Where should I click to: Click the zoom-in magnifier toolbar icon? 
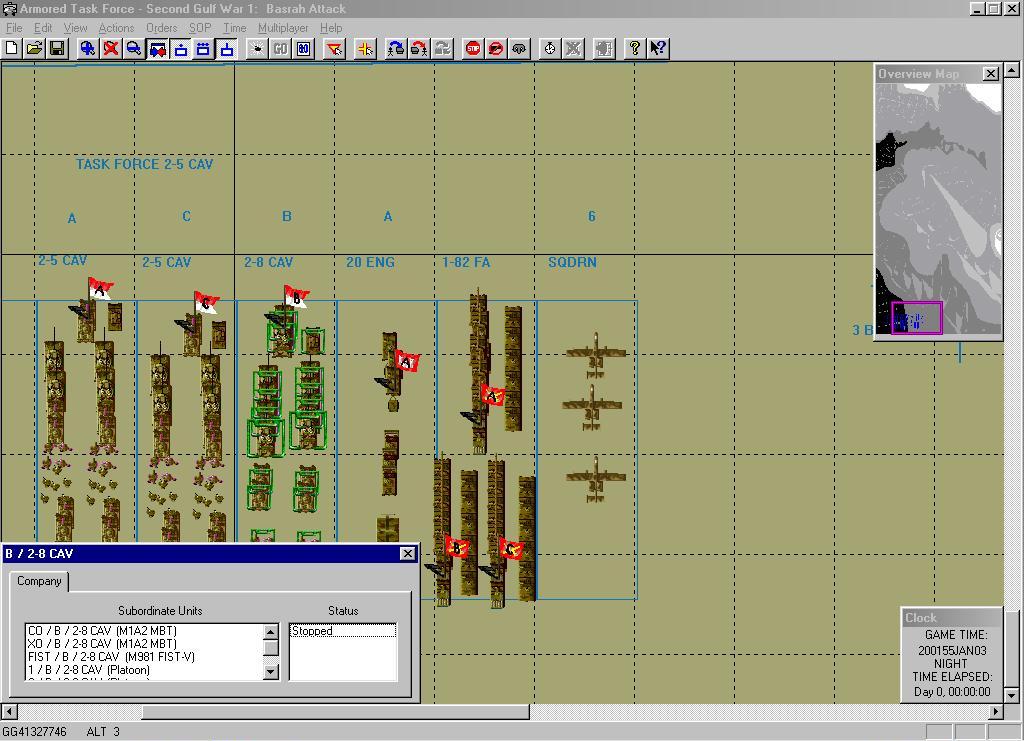point(88,48)
